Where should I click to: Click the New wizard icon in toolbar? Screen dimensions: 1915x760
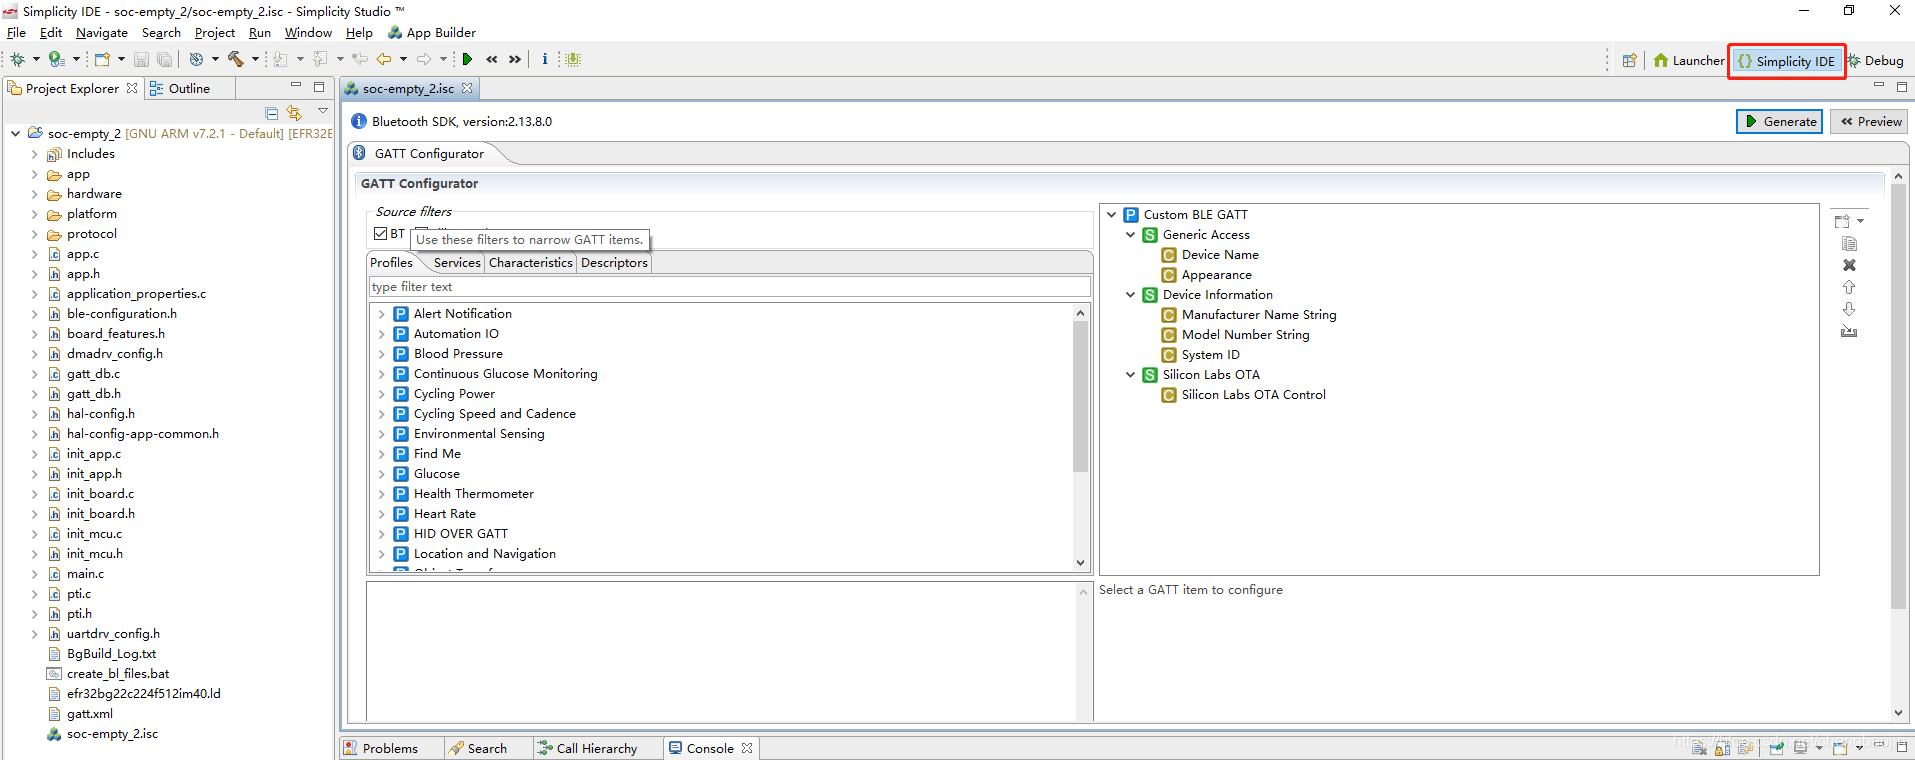pyautogui.click(x=102, y=59)
